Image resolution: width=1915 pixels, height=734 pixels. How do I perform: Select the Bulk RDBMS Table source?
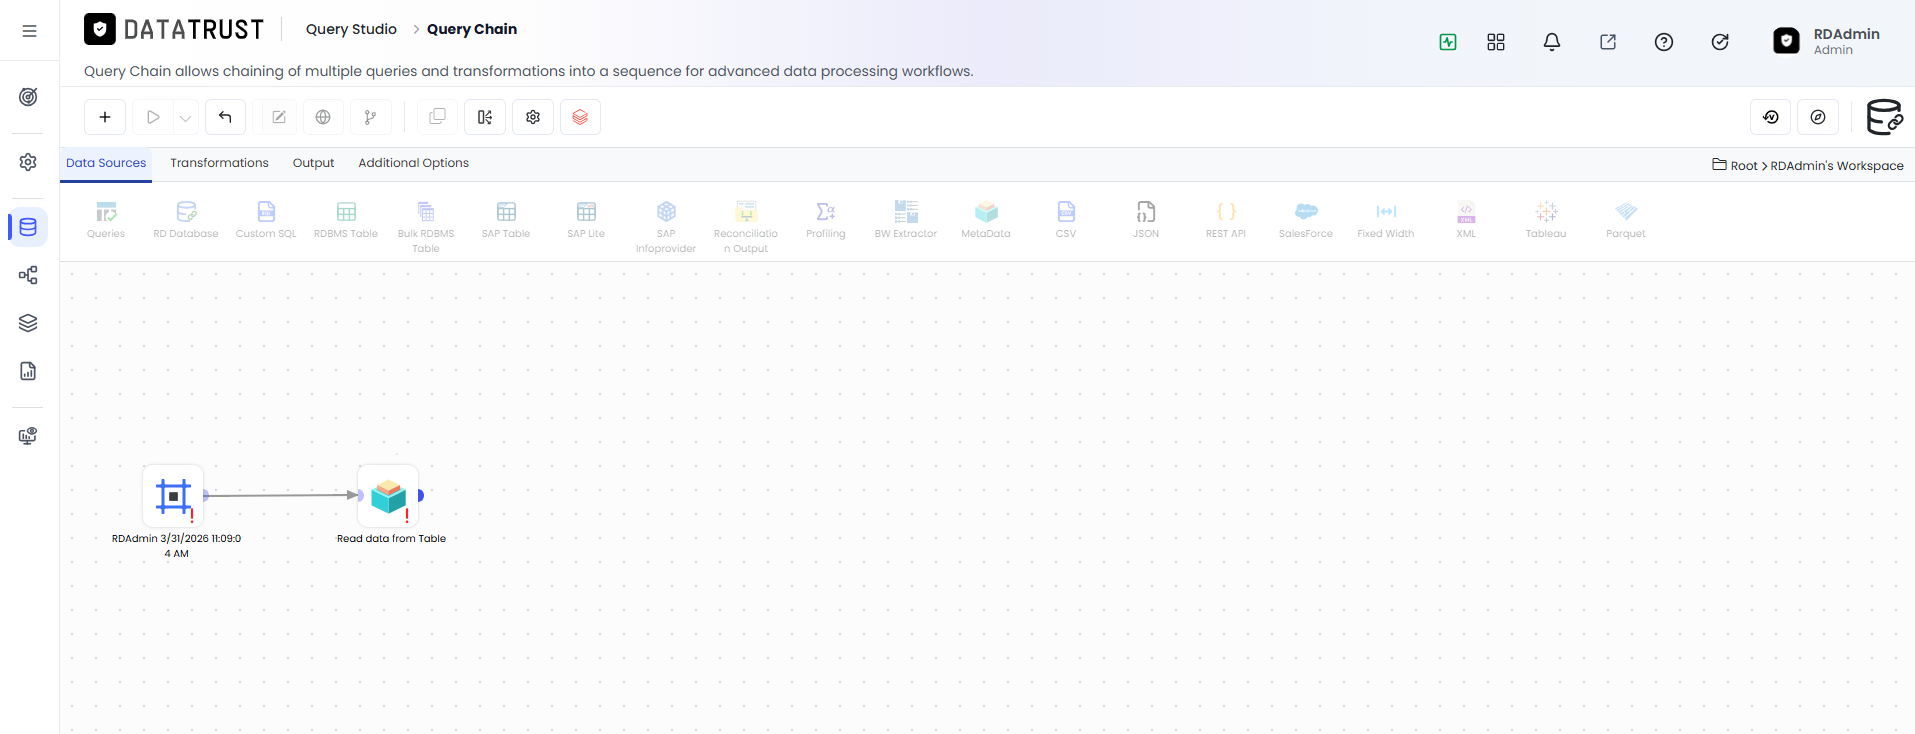click(x=426, y=227)
